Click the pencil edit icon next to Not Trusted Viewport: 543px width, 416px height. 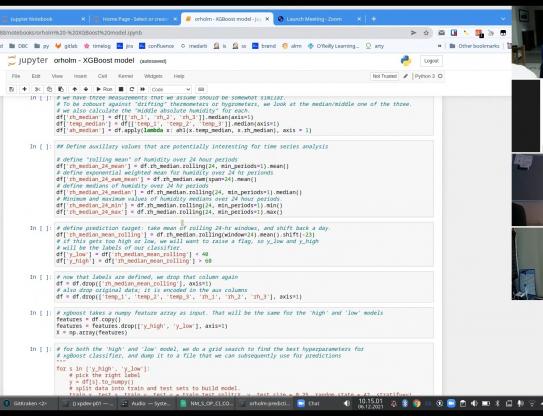pos(406,76)
